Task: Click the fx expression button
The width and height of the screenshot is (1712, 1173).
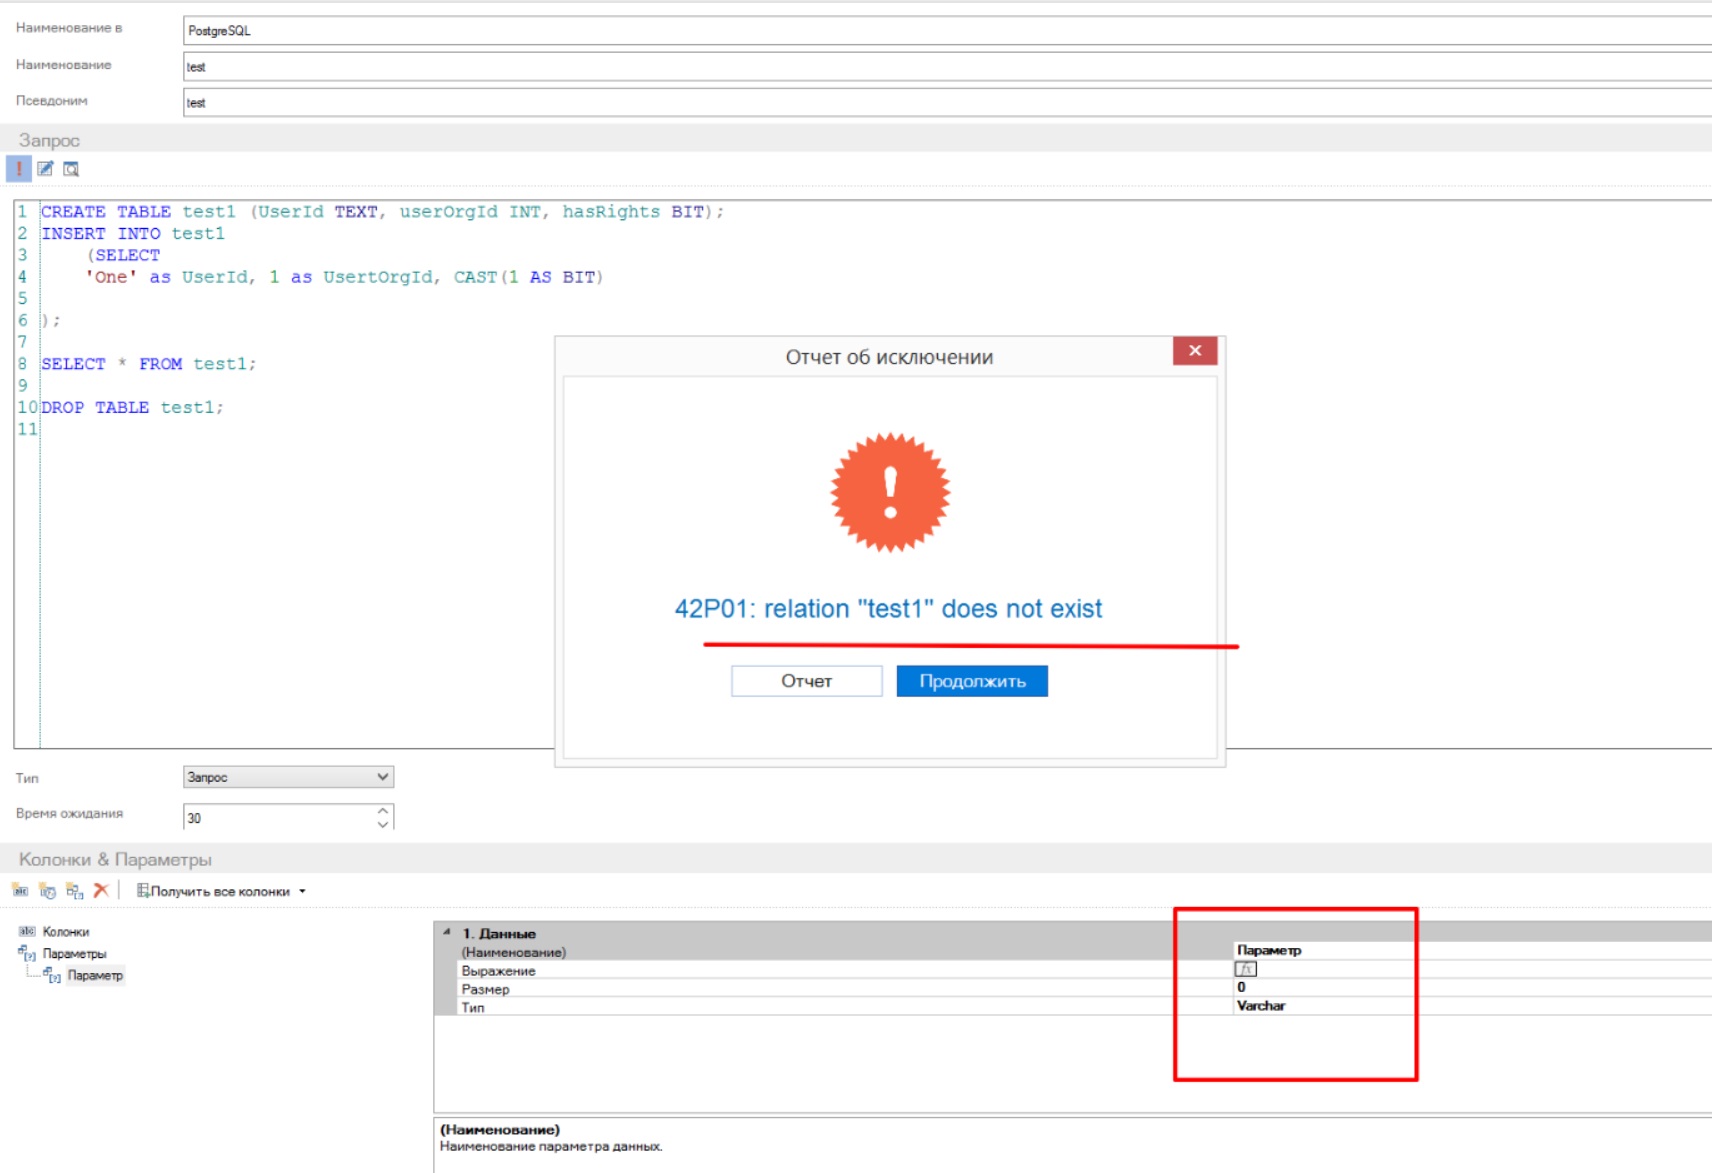Action: pos(1245,969)
